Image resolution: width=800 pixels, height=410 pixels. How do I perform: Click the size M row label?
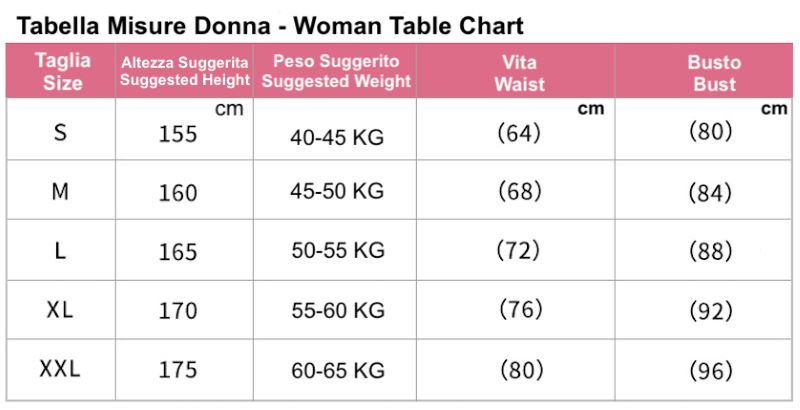click(x=60, y=191)
